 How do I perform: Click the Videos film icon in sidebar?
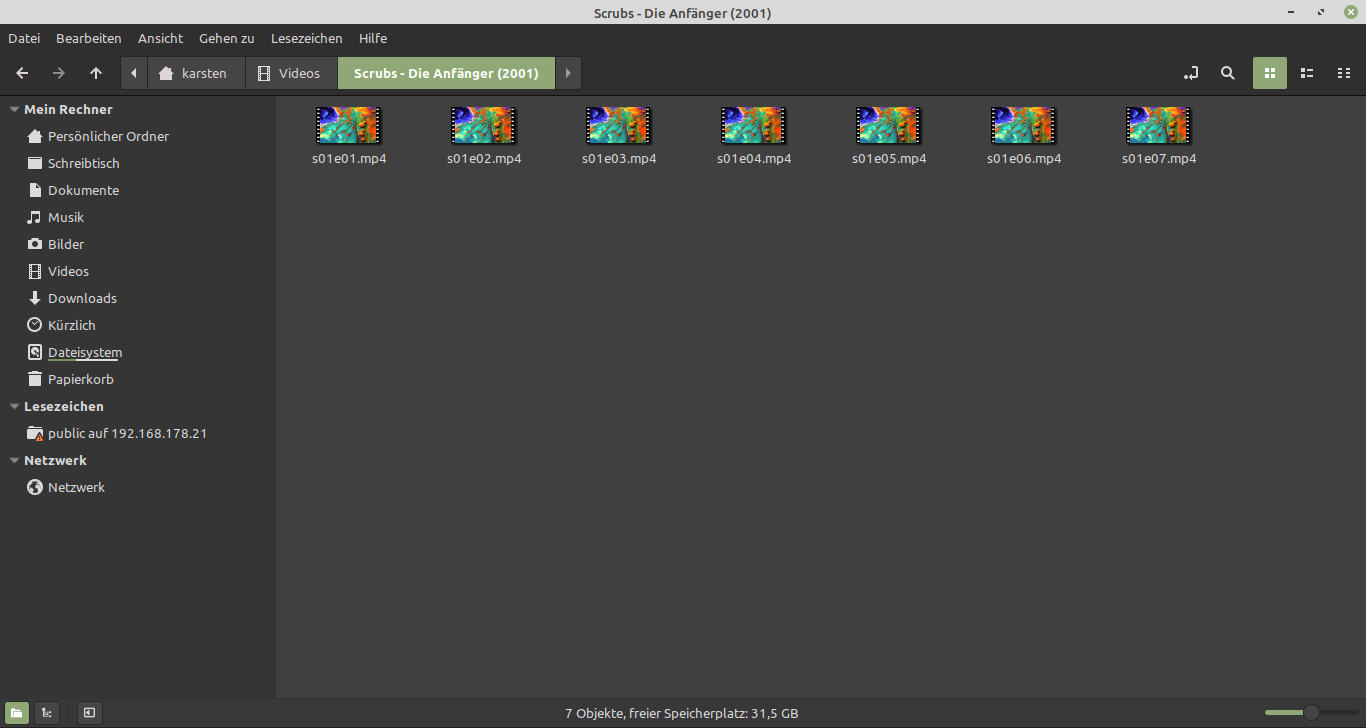click(35, 271)
